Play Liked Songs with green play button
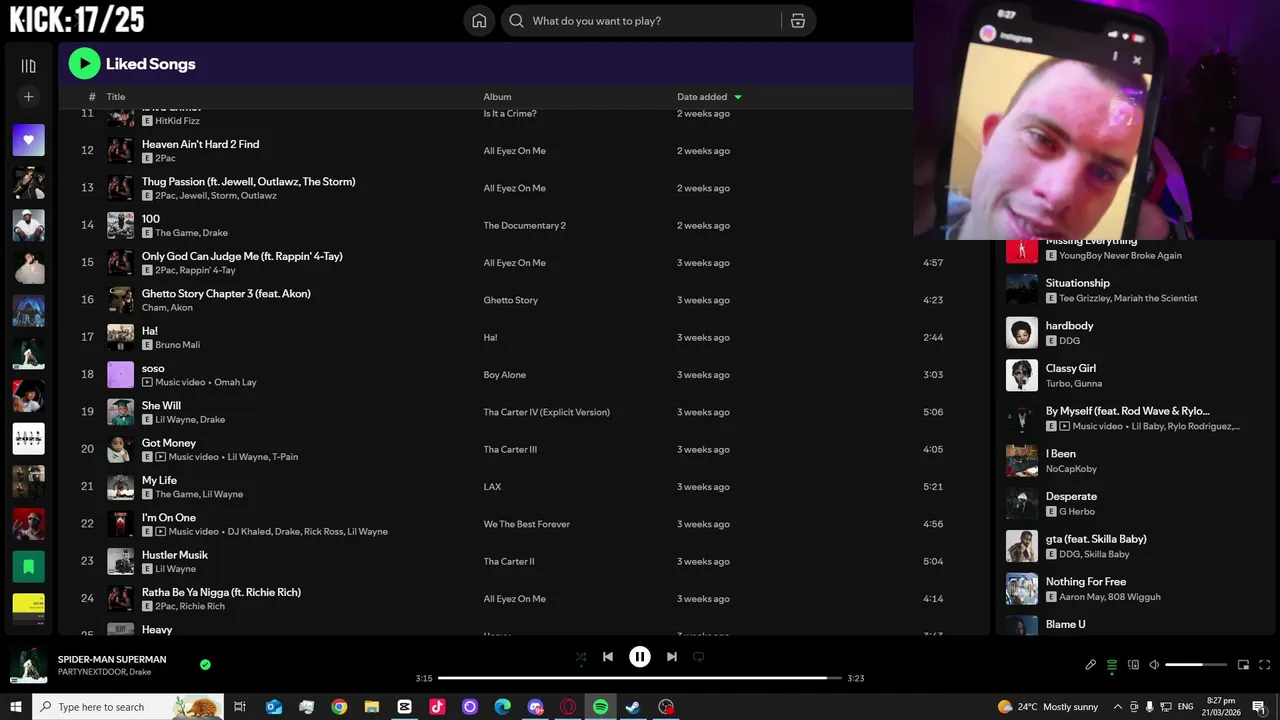Screen dimensions: 1280x720 tap(84, 64)
